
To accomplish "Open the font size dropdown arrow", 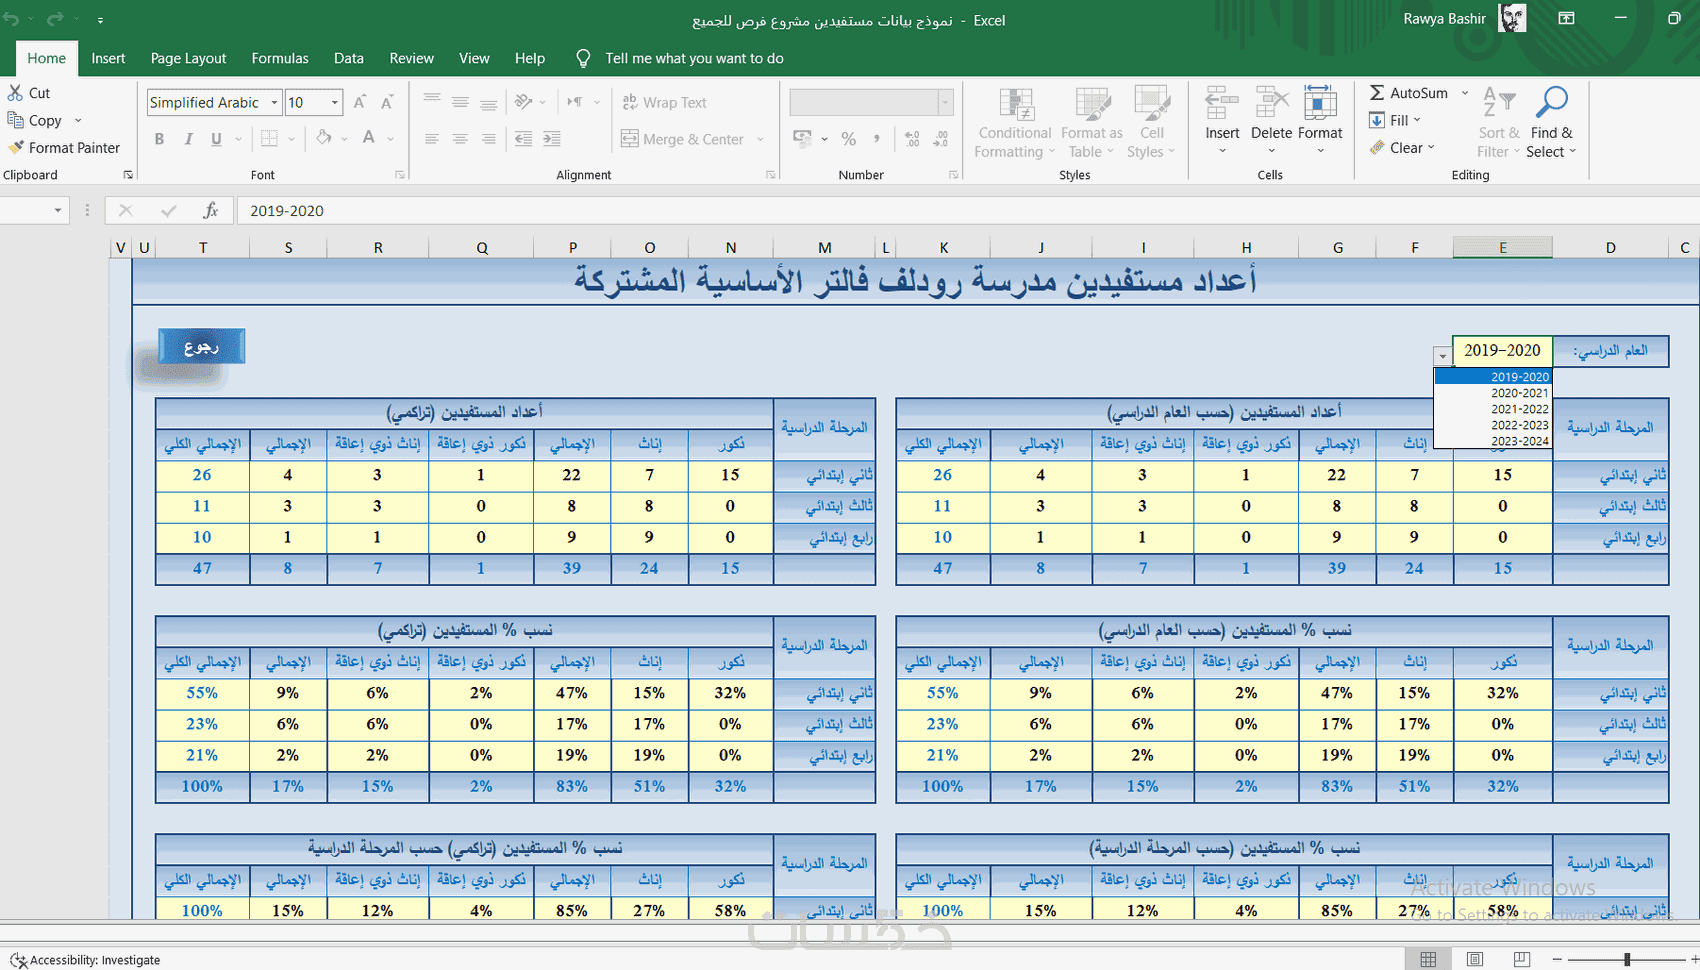I will [x=335, y=102].
